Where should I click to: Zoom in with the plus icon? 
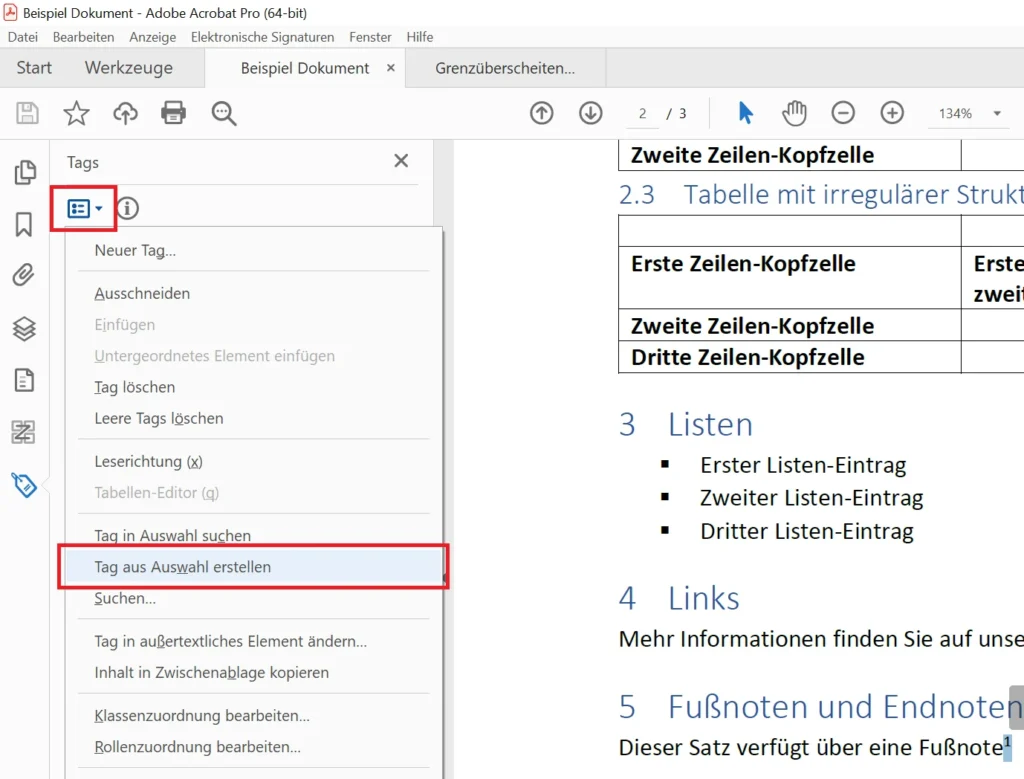892,113
